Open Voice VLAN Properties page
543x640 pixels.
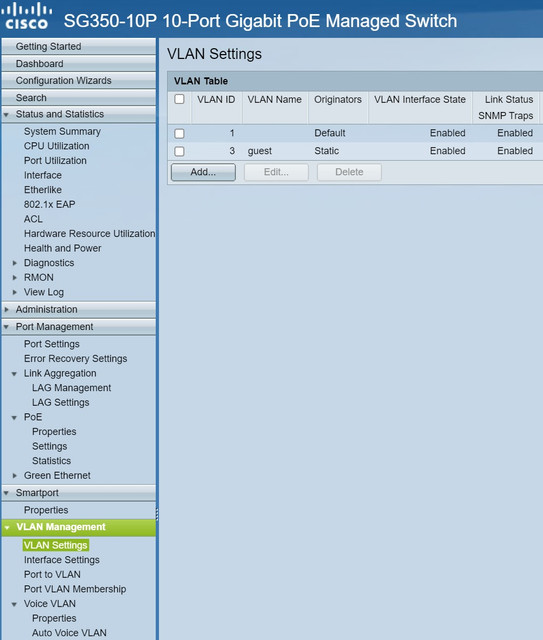54,618
